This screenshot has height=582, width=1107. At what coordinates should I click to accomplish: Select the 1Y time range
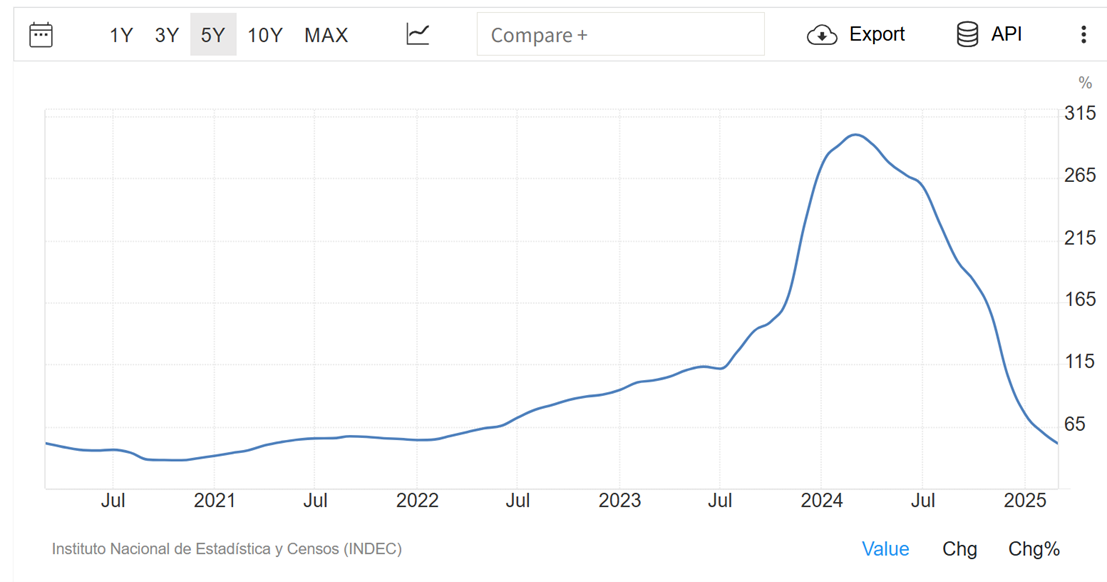(121, 35)
